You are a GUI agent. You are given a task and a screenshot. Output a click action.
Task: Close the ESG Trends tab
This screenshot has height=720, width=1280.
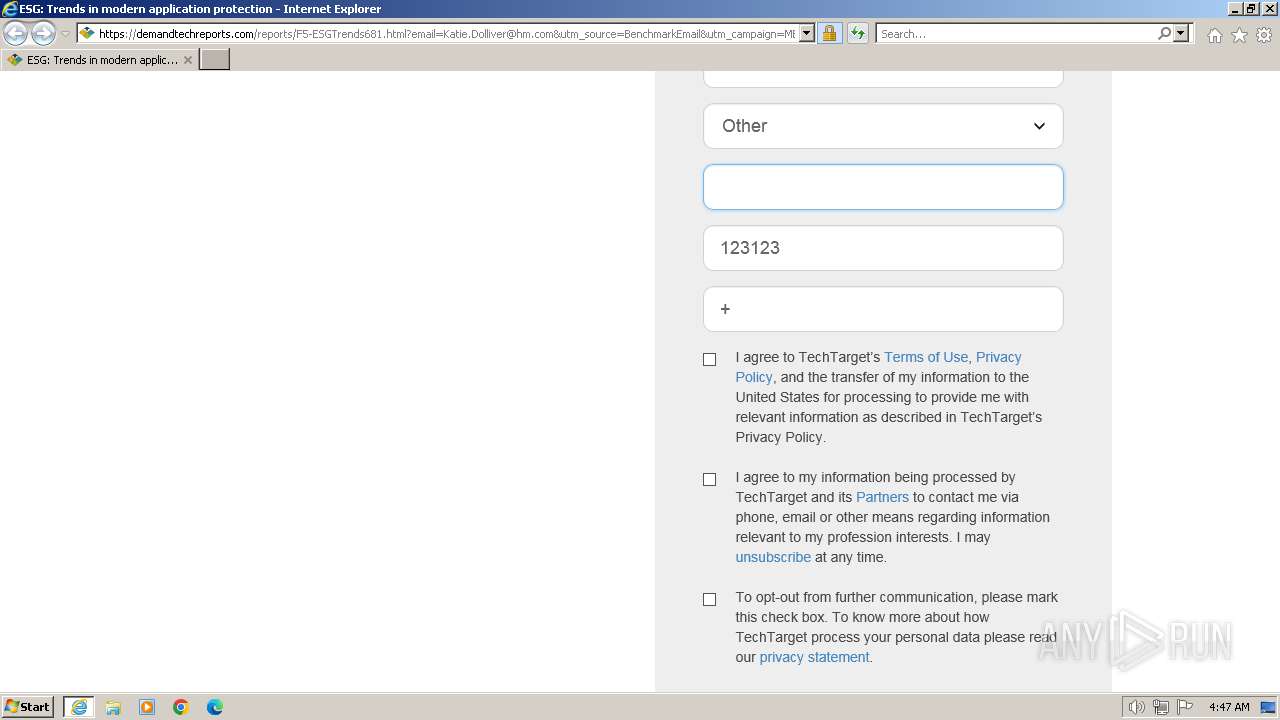pos(187,60)
